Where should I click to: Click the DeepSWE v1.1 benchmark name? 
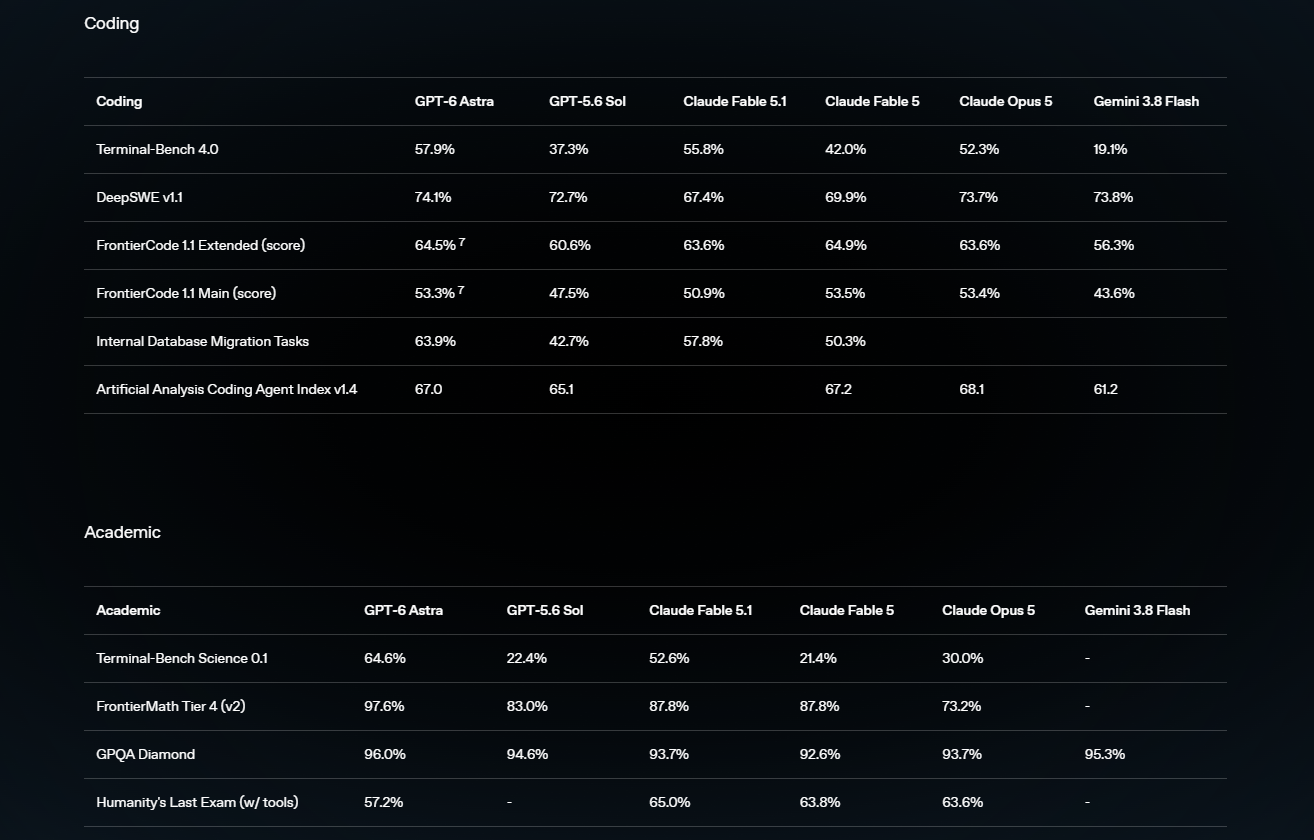(139, 197)
